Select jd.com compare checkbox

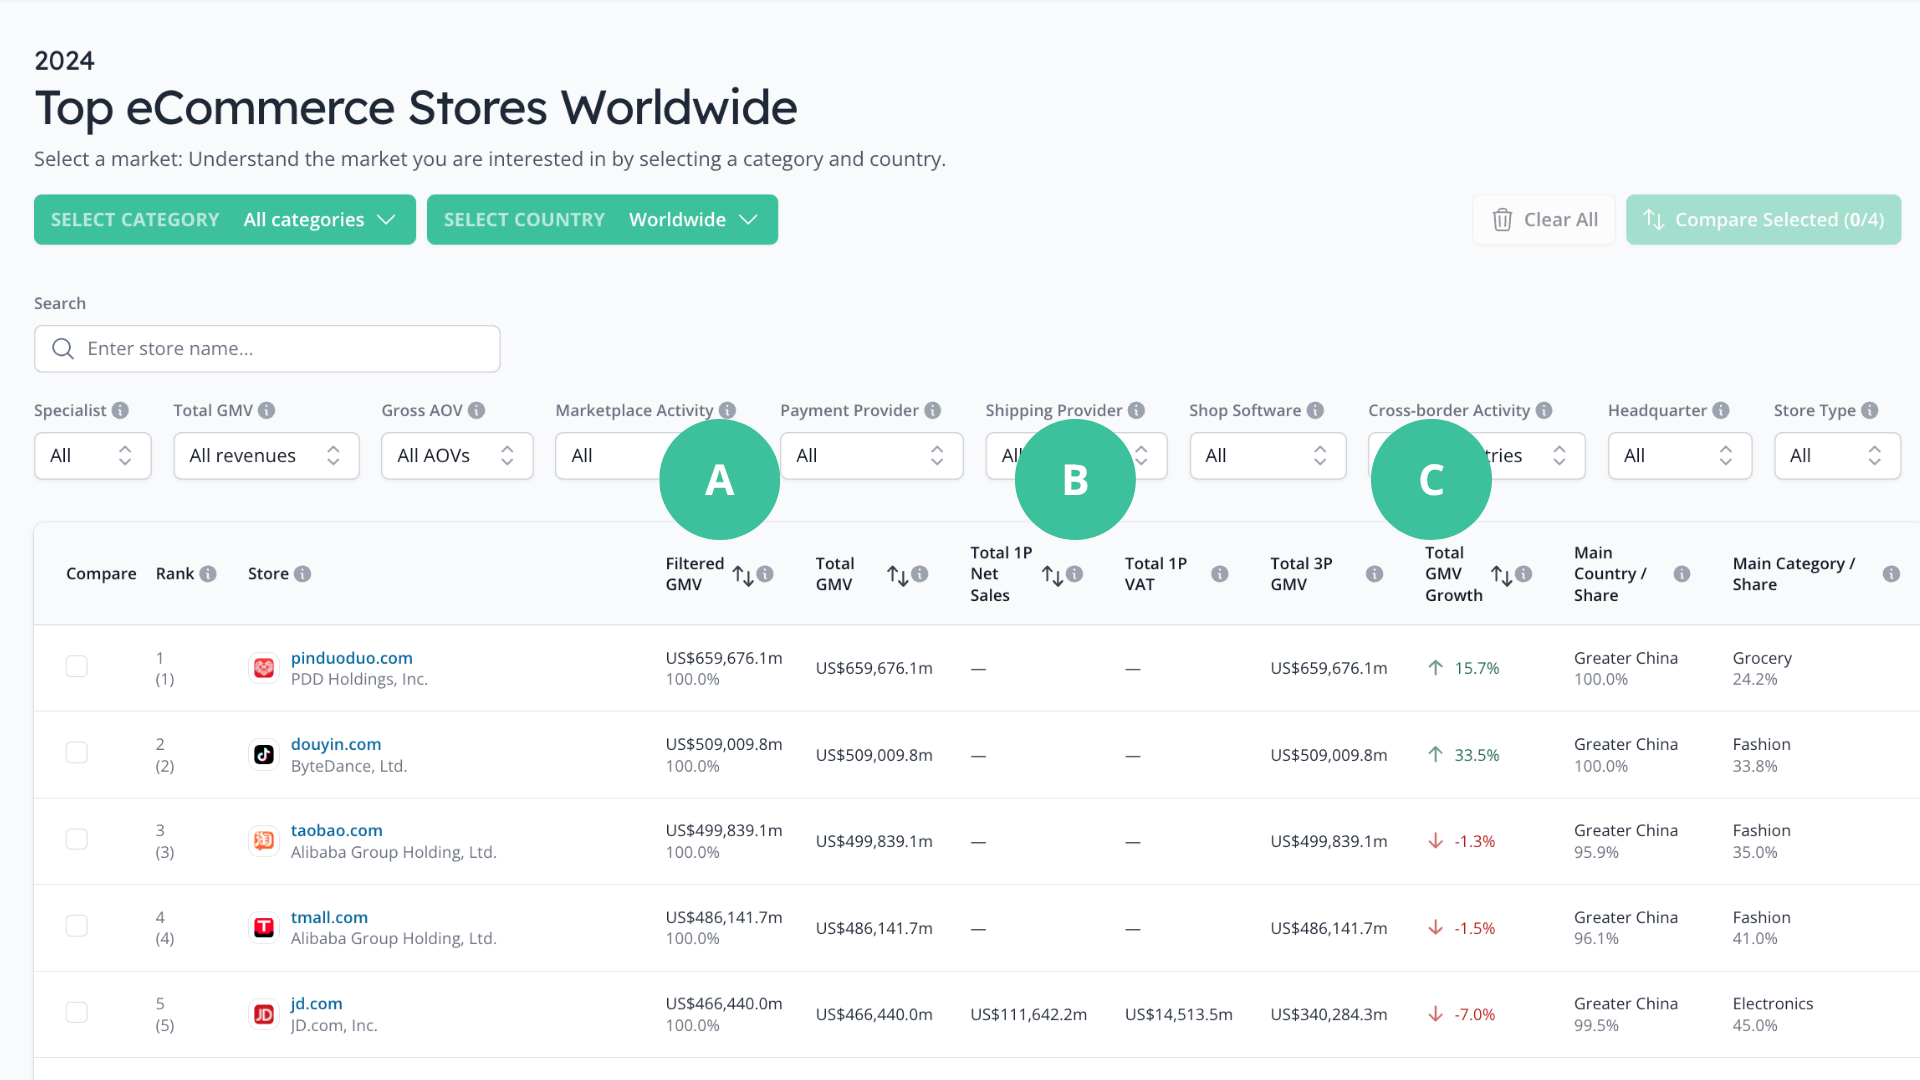click(x=77, y=1012)
